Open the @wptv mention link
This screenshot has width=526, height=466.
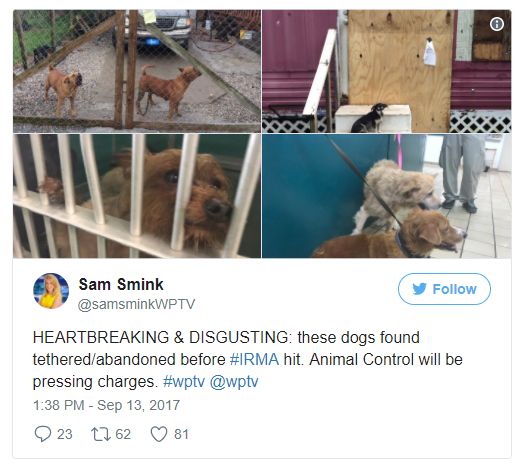click(234, 381)
